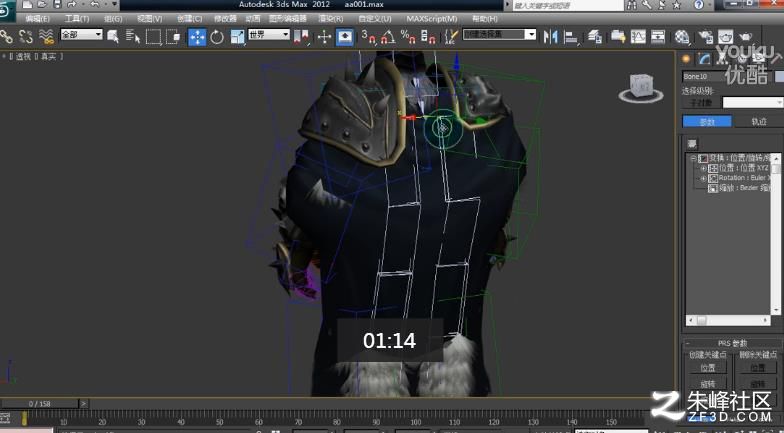Click the Sub-Object button
The width and height of the screenshot is (784, 433).
[x=701, y=102]
